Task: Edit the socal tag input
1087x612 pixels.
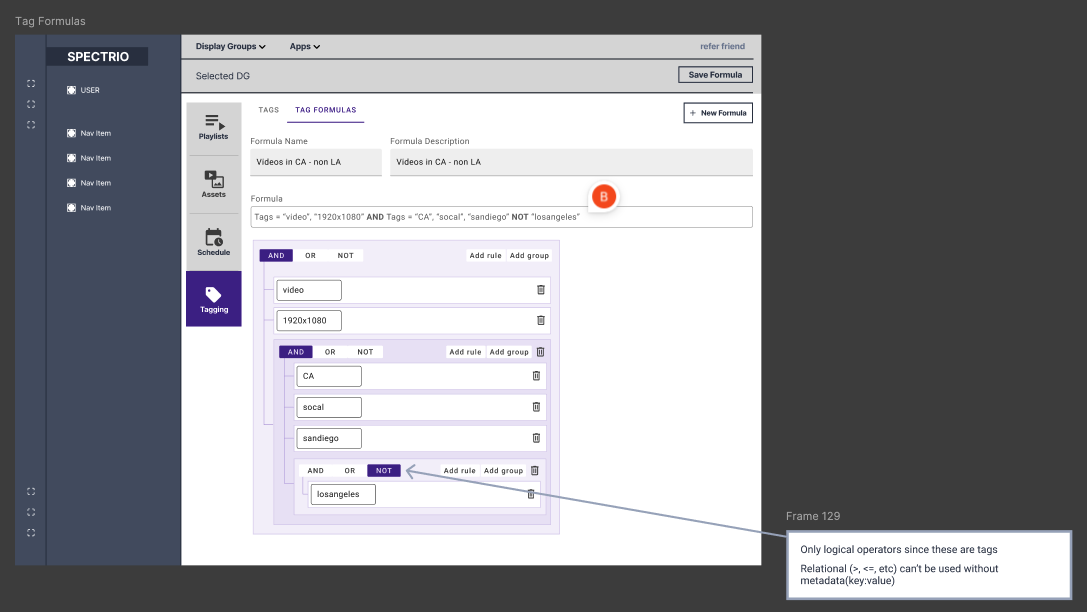Action: [329, 408]
